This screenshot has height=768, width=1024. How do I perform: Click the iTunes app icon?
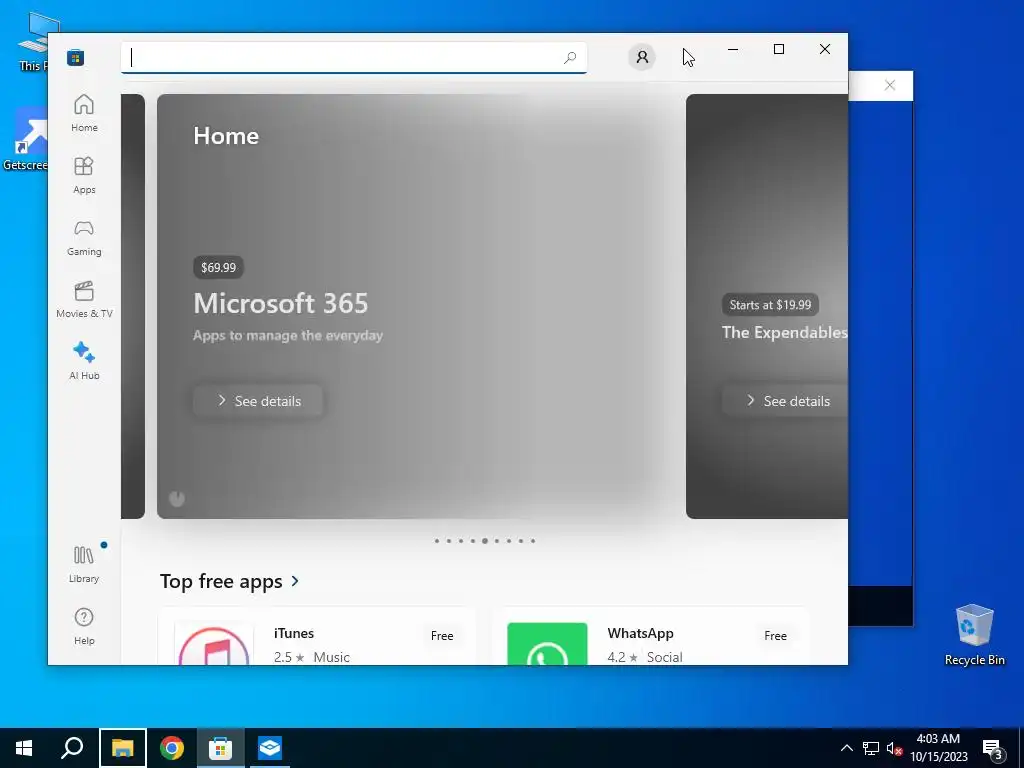tap(214, 643)
